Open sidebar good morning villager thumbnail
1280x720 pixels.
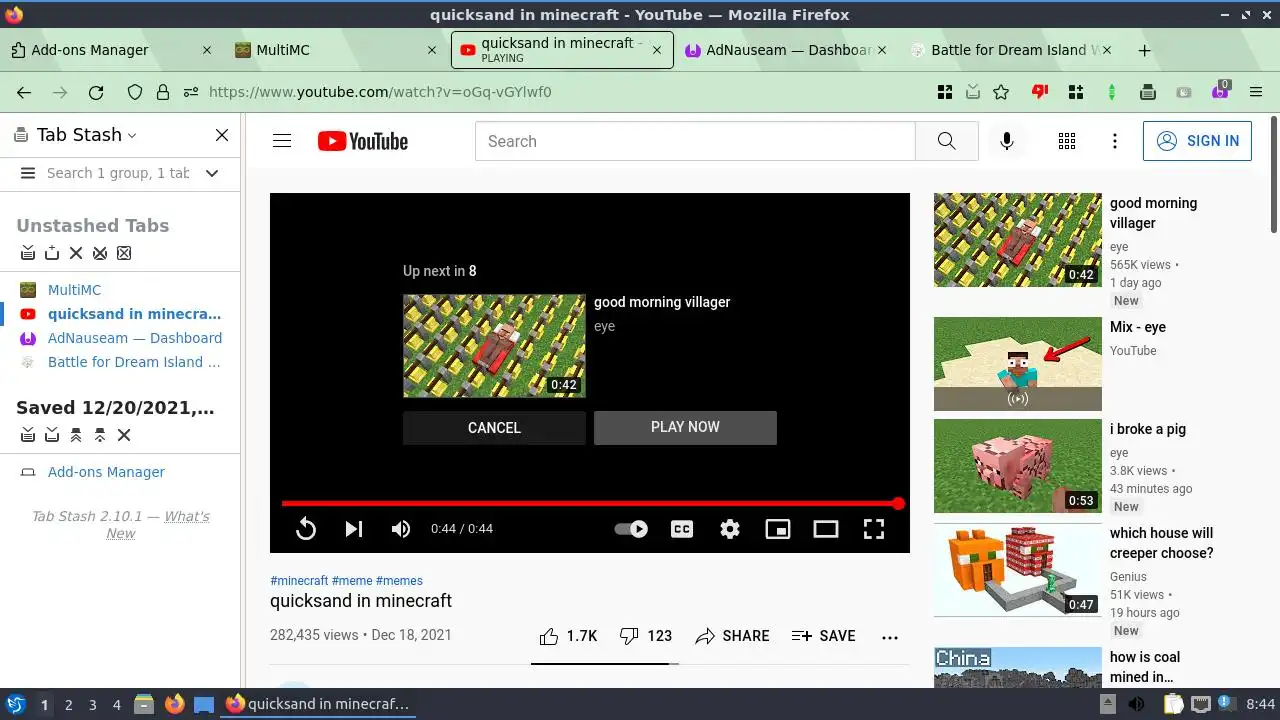(x=1017, y=240)
